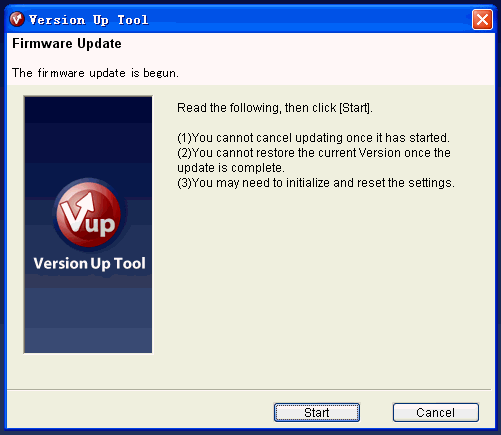Click "Read the following, then click [Start]." text
Image resolution: width=501 pixels, height=435 pixels.
click(x=275, y=108)
